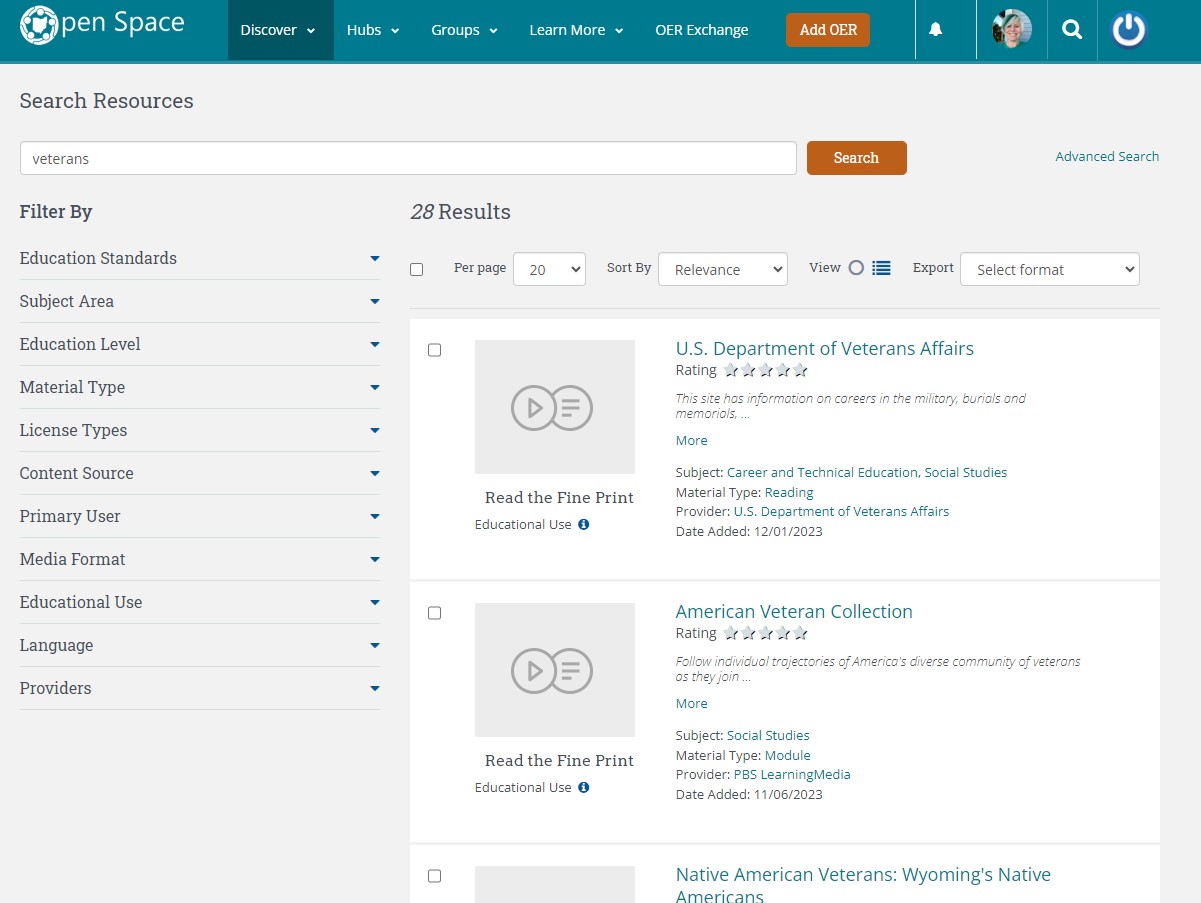Click the Date Added 12/01/2023 text
The height and width of the screenshot is (903, 1201).
click(x=749, y=532)
